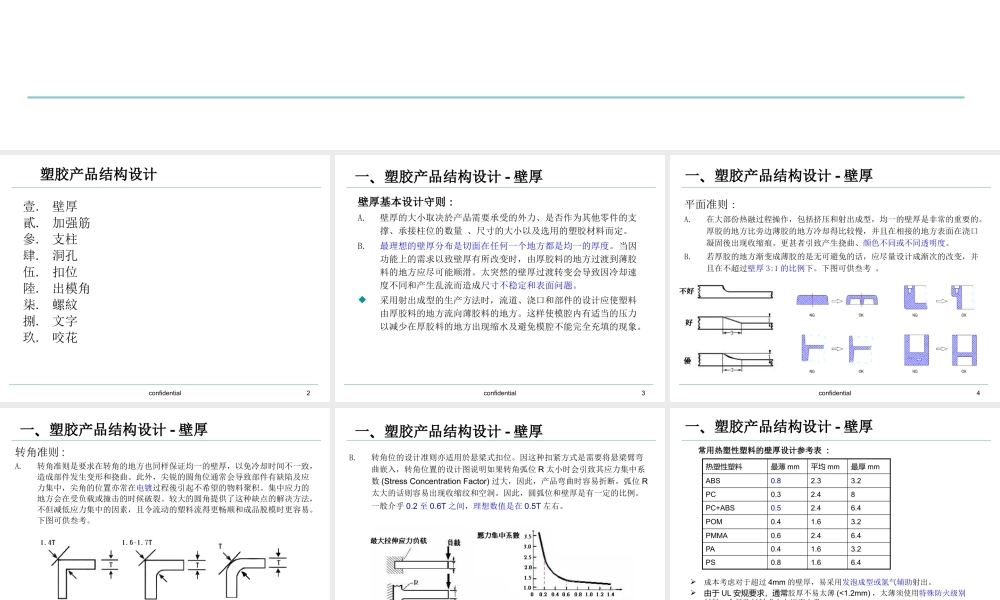Click page number 4 in the slide footer
Viewport: 1000px width, 600px height.
[978, 393]
